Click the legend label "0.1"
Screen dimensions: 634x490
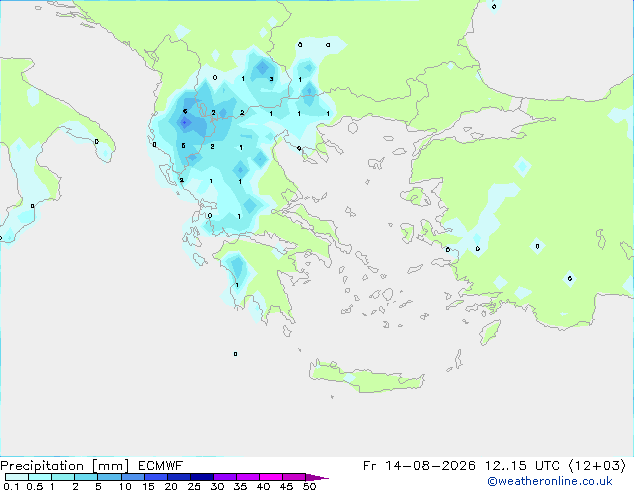tap(11, 486)
